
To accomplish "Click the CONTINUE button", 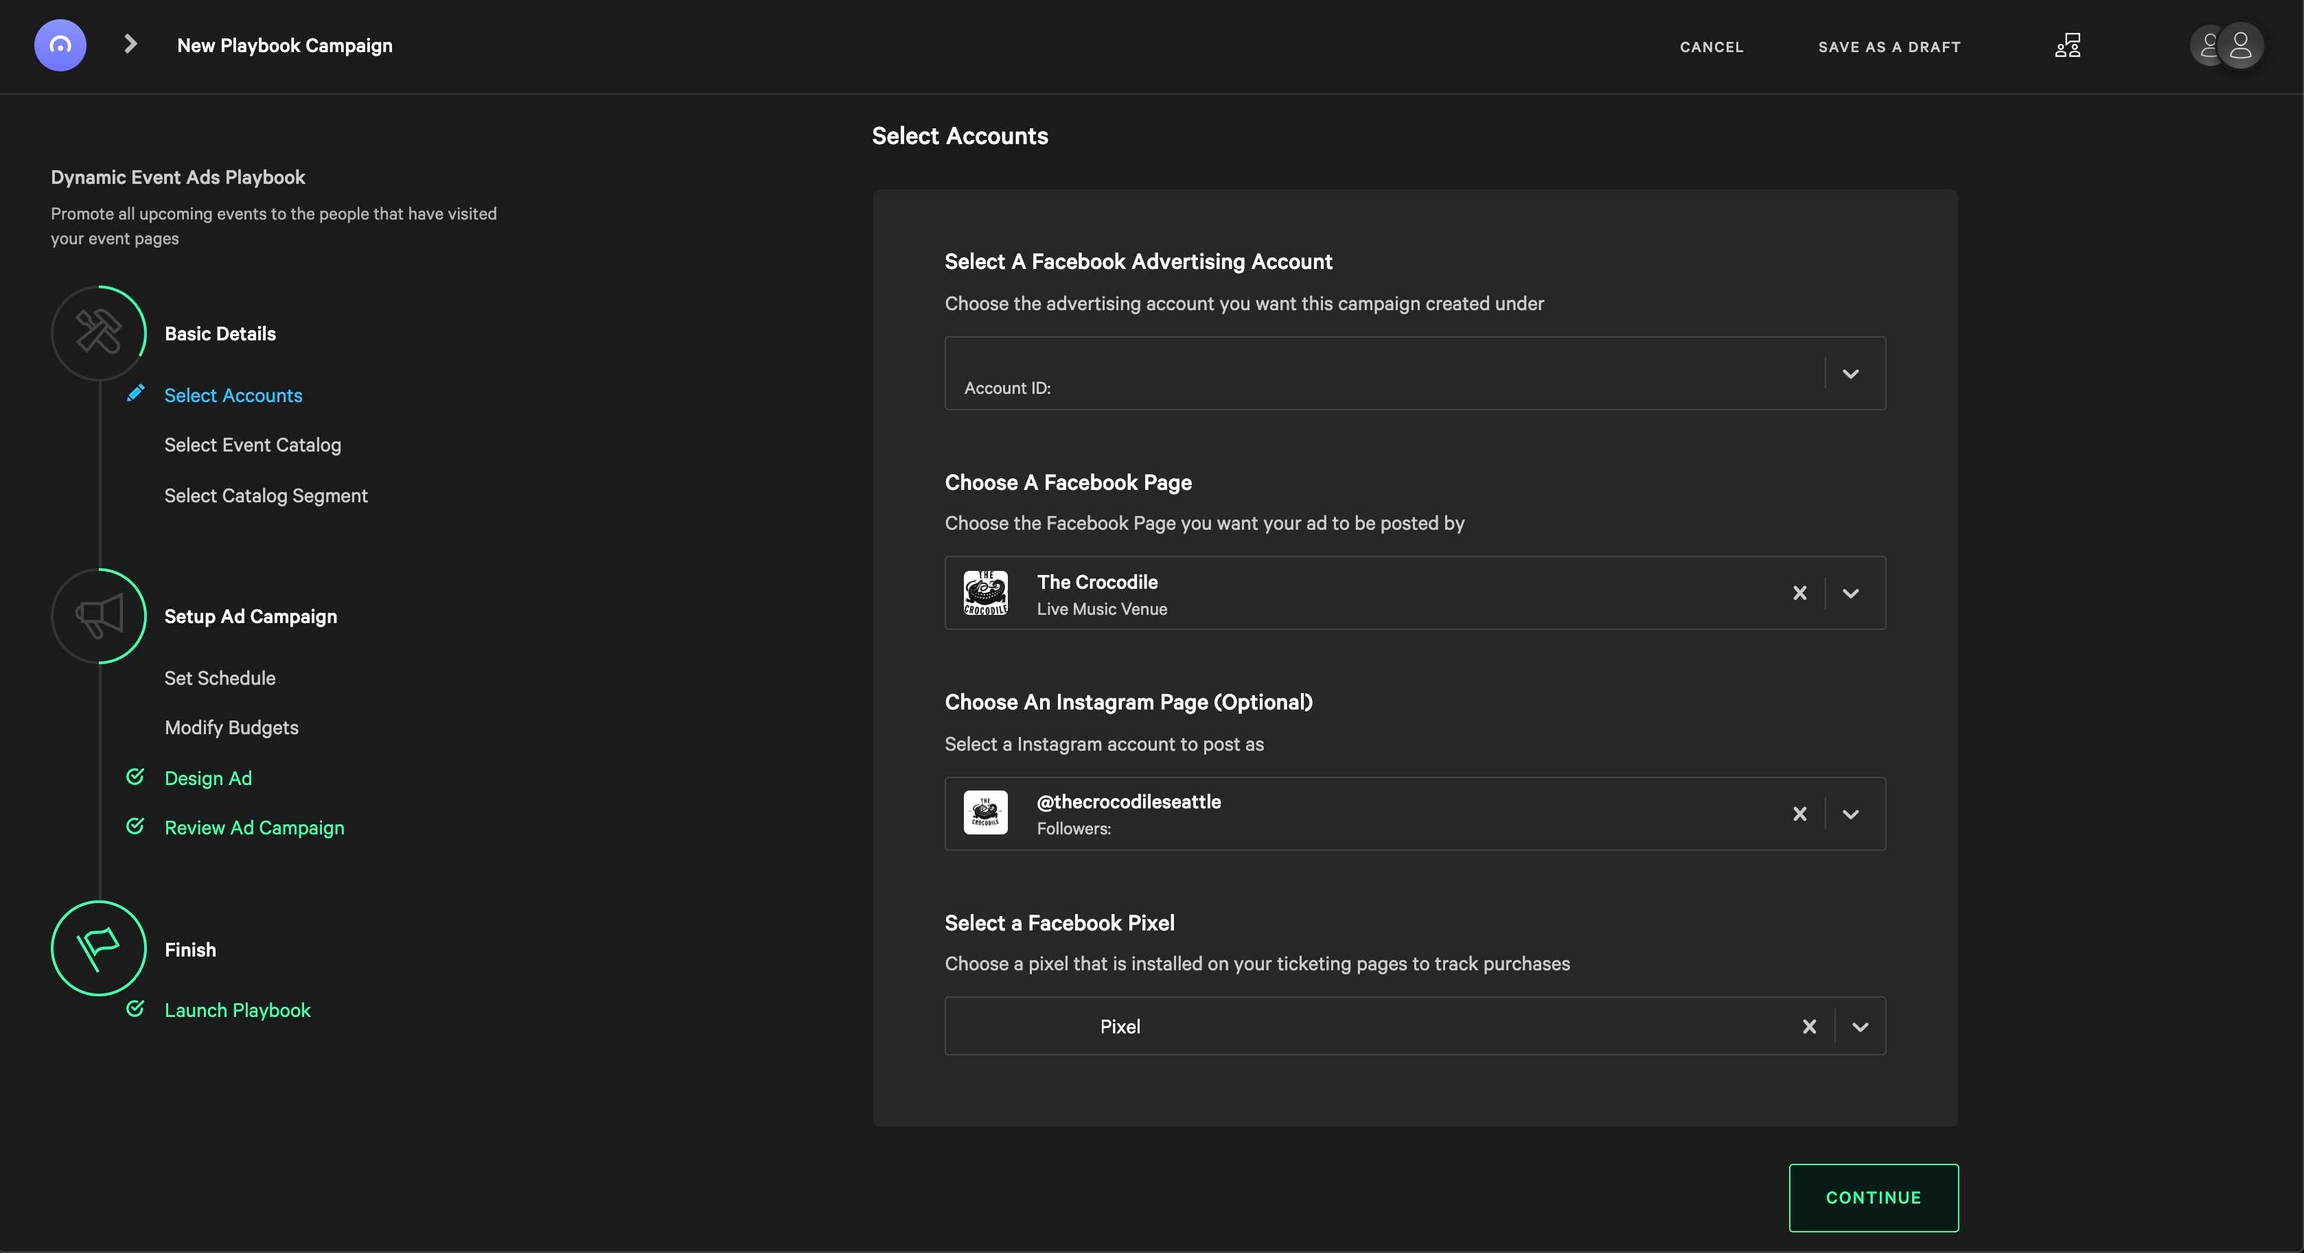I will pos(1874,1198).
